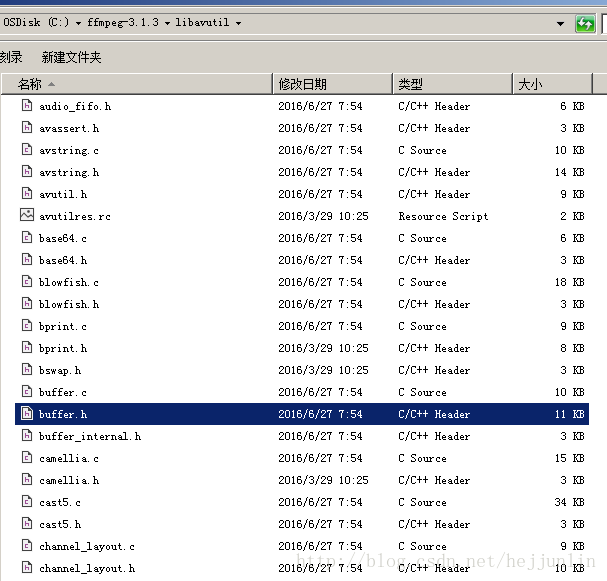Click the avassert.h file icon

(x=27, y=127)
